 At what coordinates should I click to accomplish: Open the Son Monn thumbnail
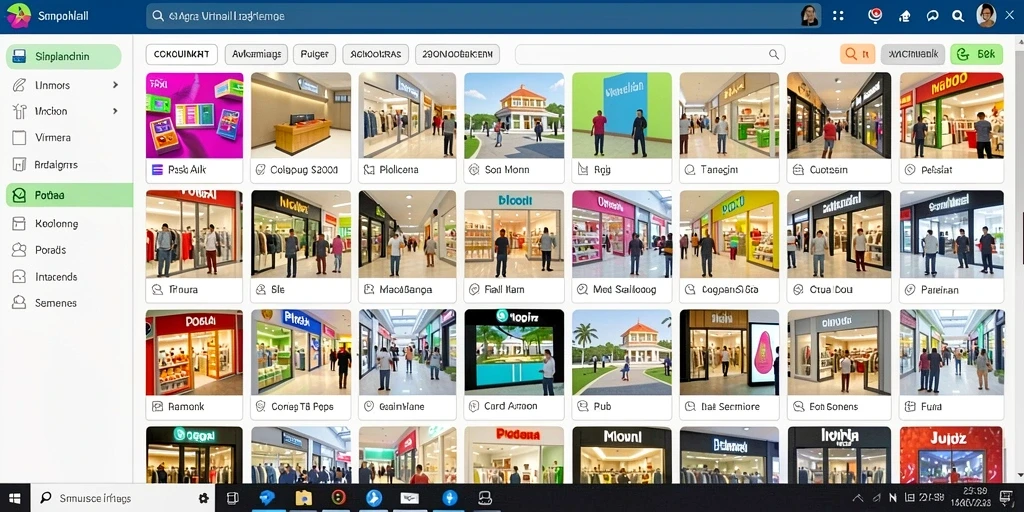514,115
